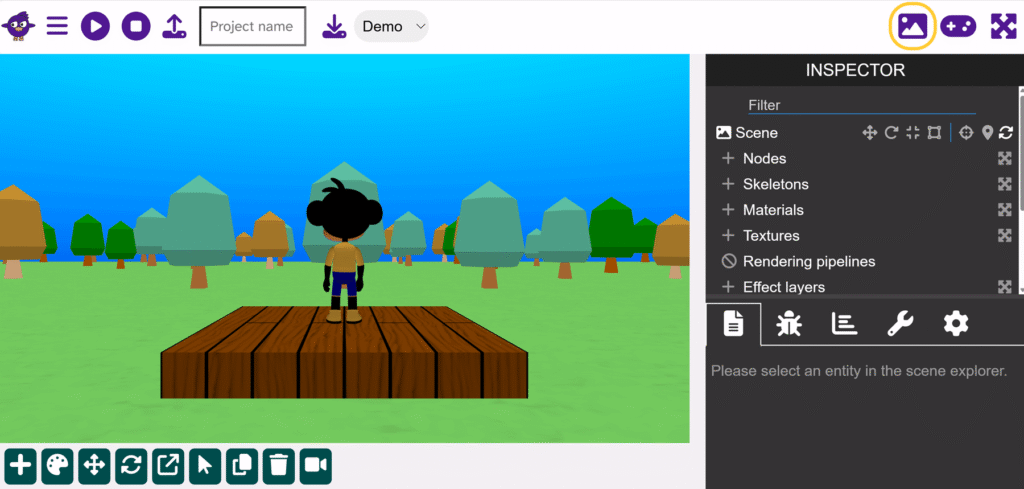Open the Demo dropdown
The height and width of the screenshot is (489, 1024).
[391, 26]
